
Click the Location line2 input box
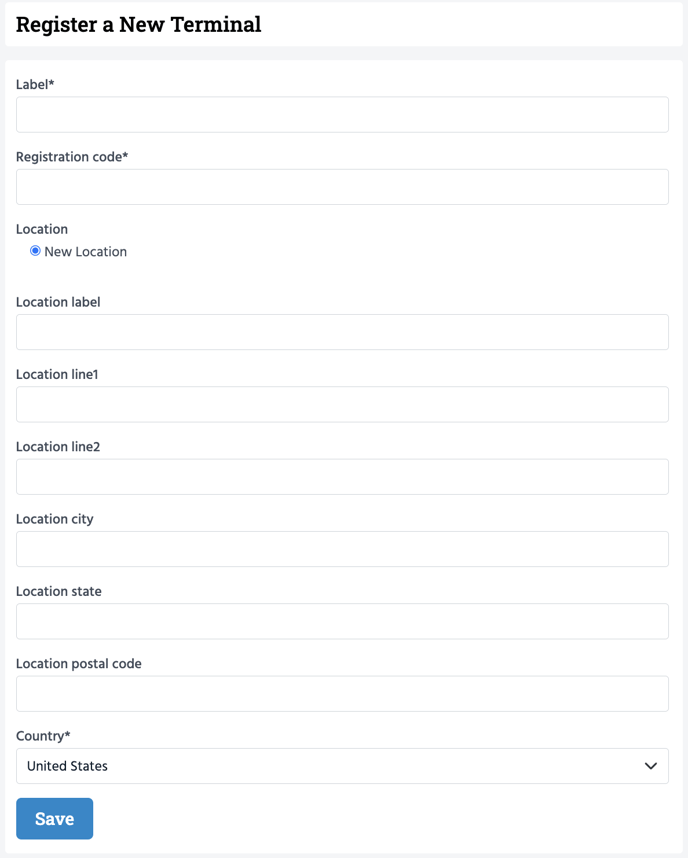pyautogui.click(x=342, y=477)
